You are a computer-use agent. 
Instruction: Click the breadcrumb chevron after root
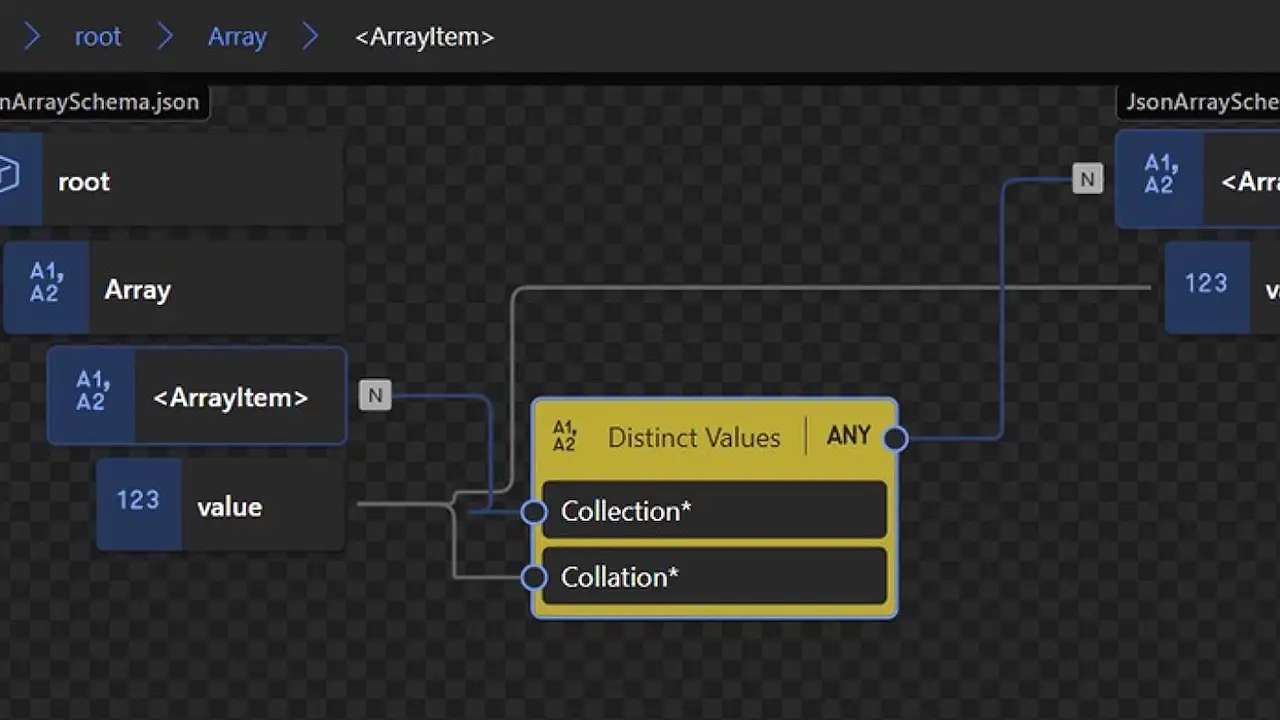click(165, 36)
